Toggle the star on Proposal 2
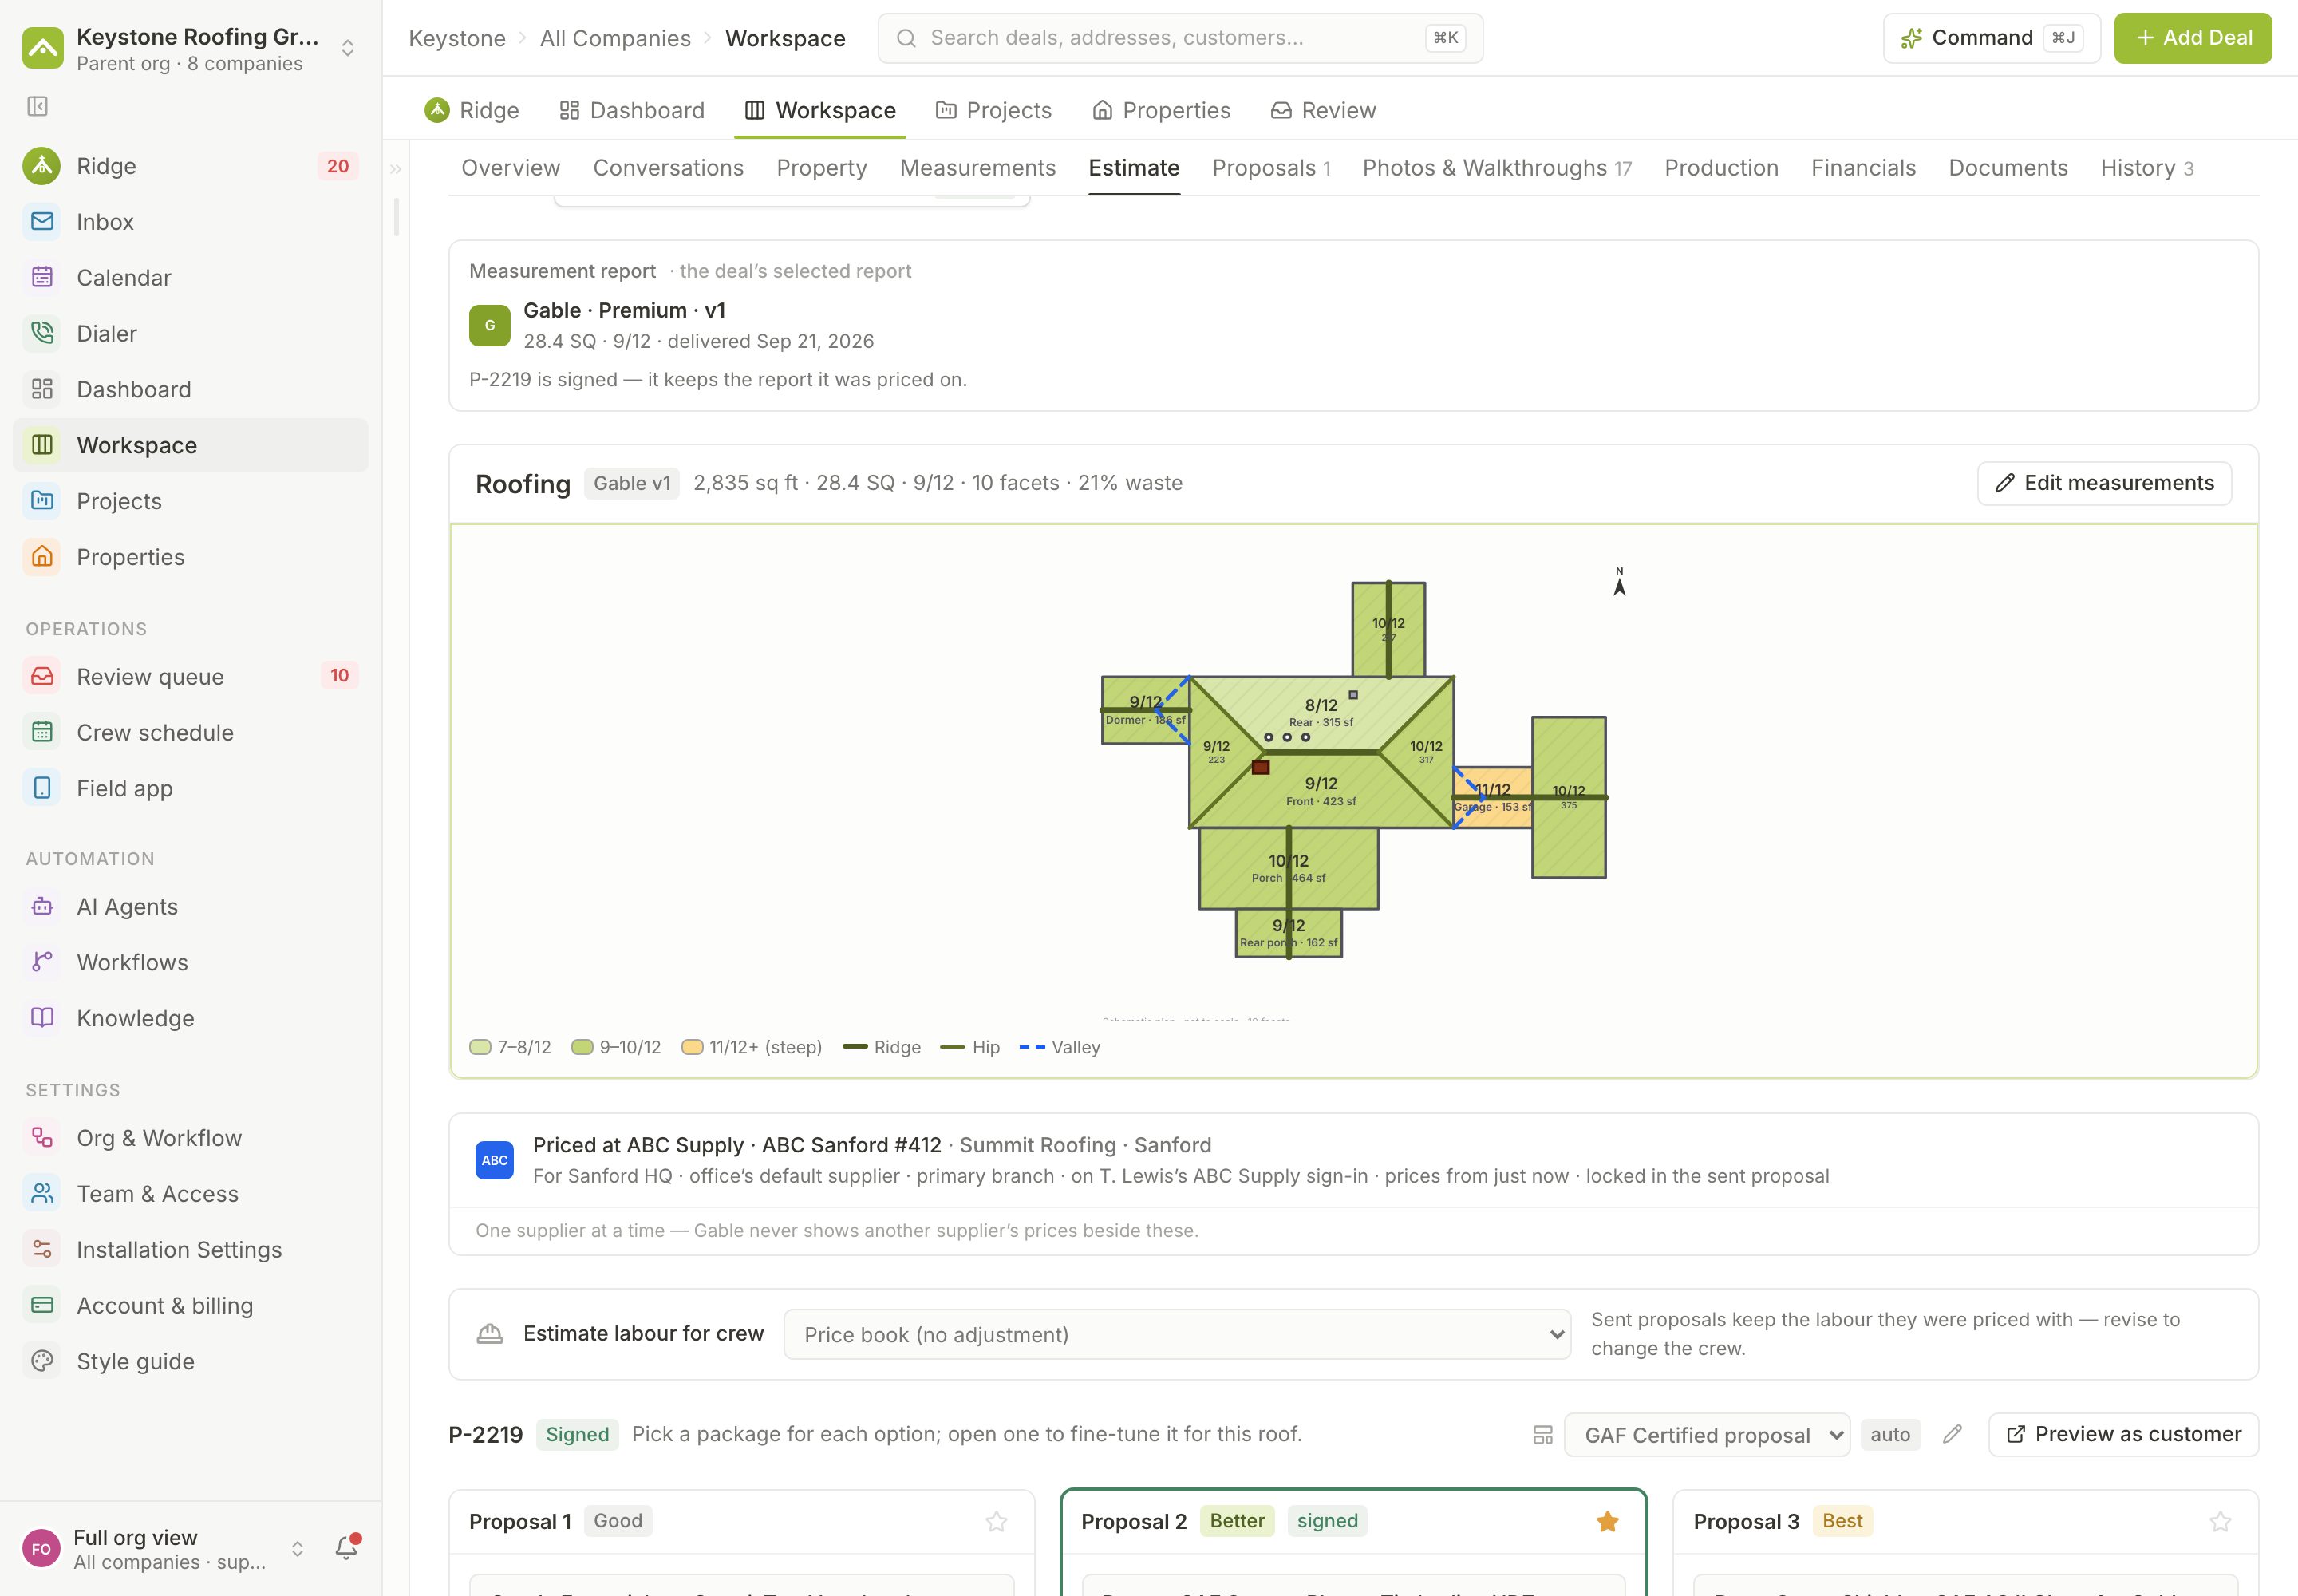Viewport: 2298px width, 1596px height. click(1608, 1522)
